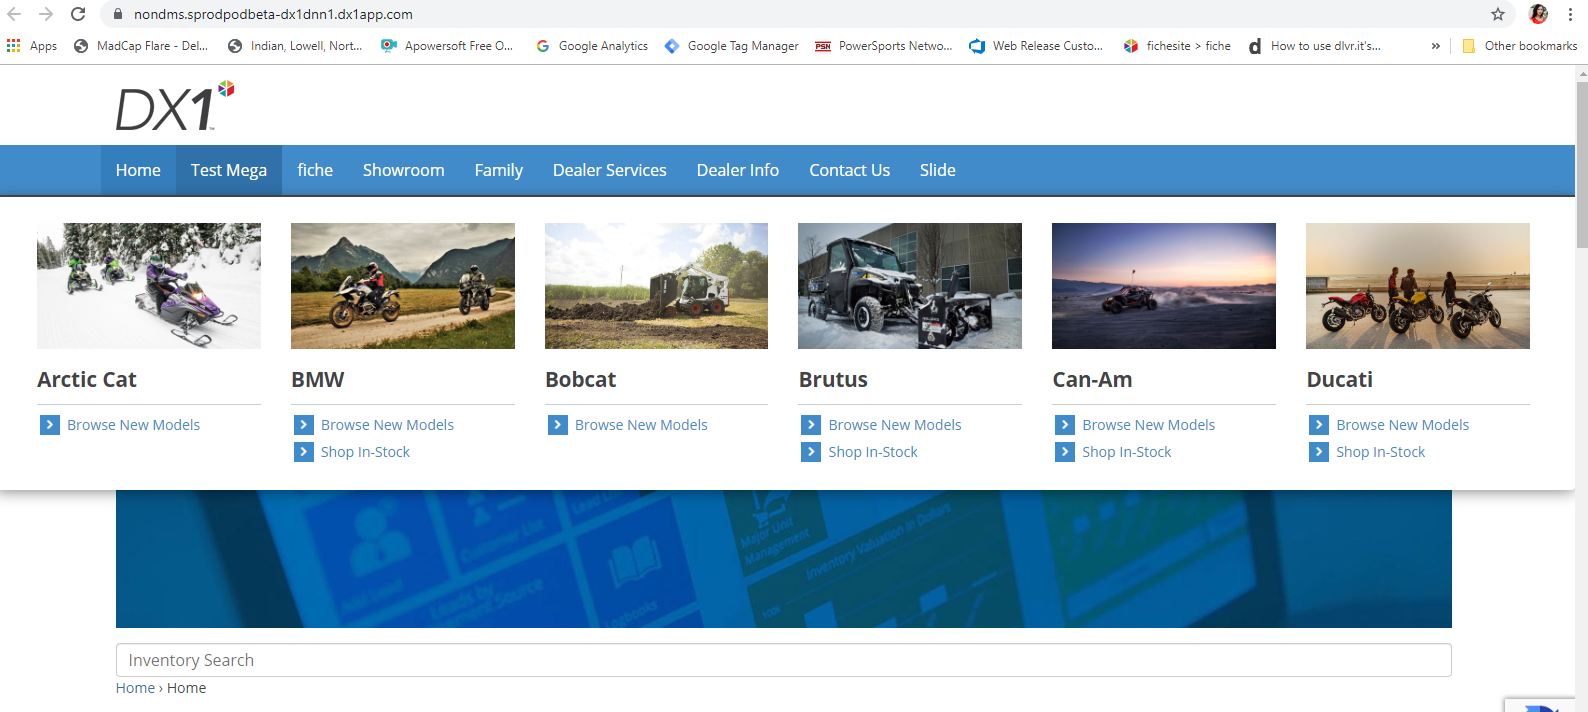Click the Ducati heading
The height and width of the screenshot is (712, 1588).
(1340, 380)
